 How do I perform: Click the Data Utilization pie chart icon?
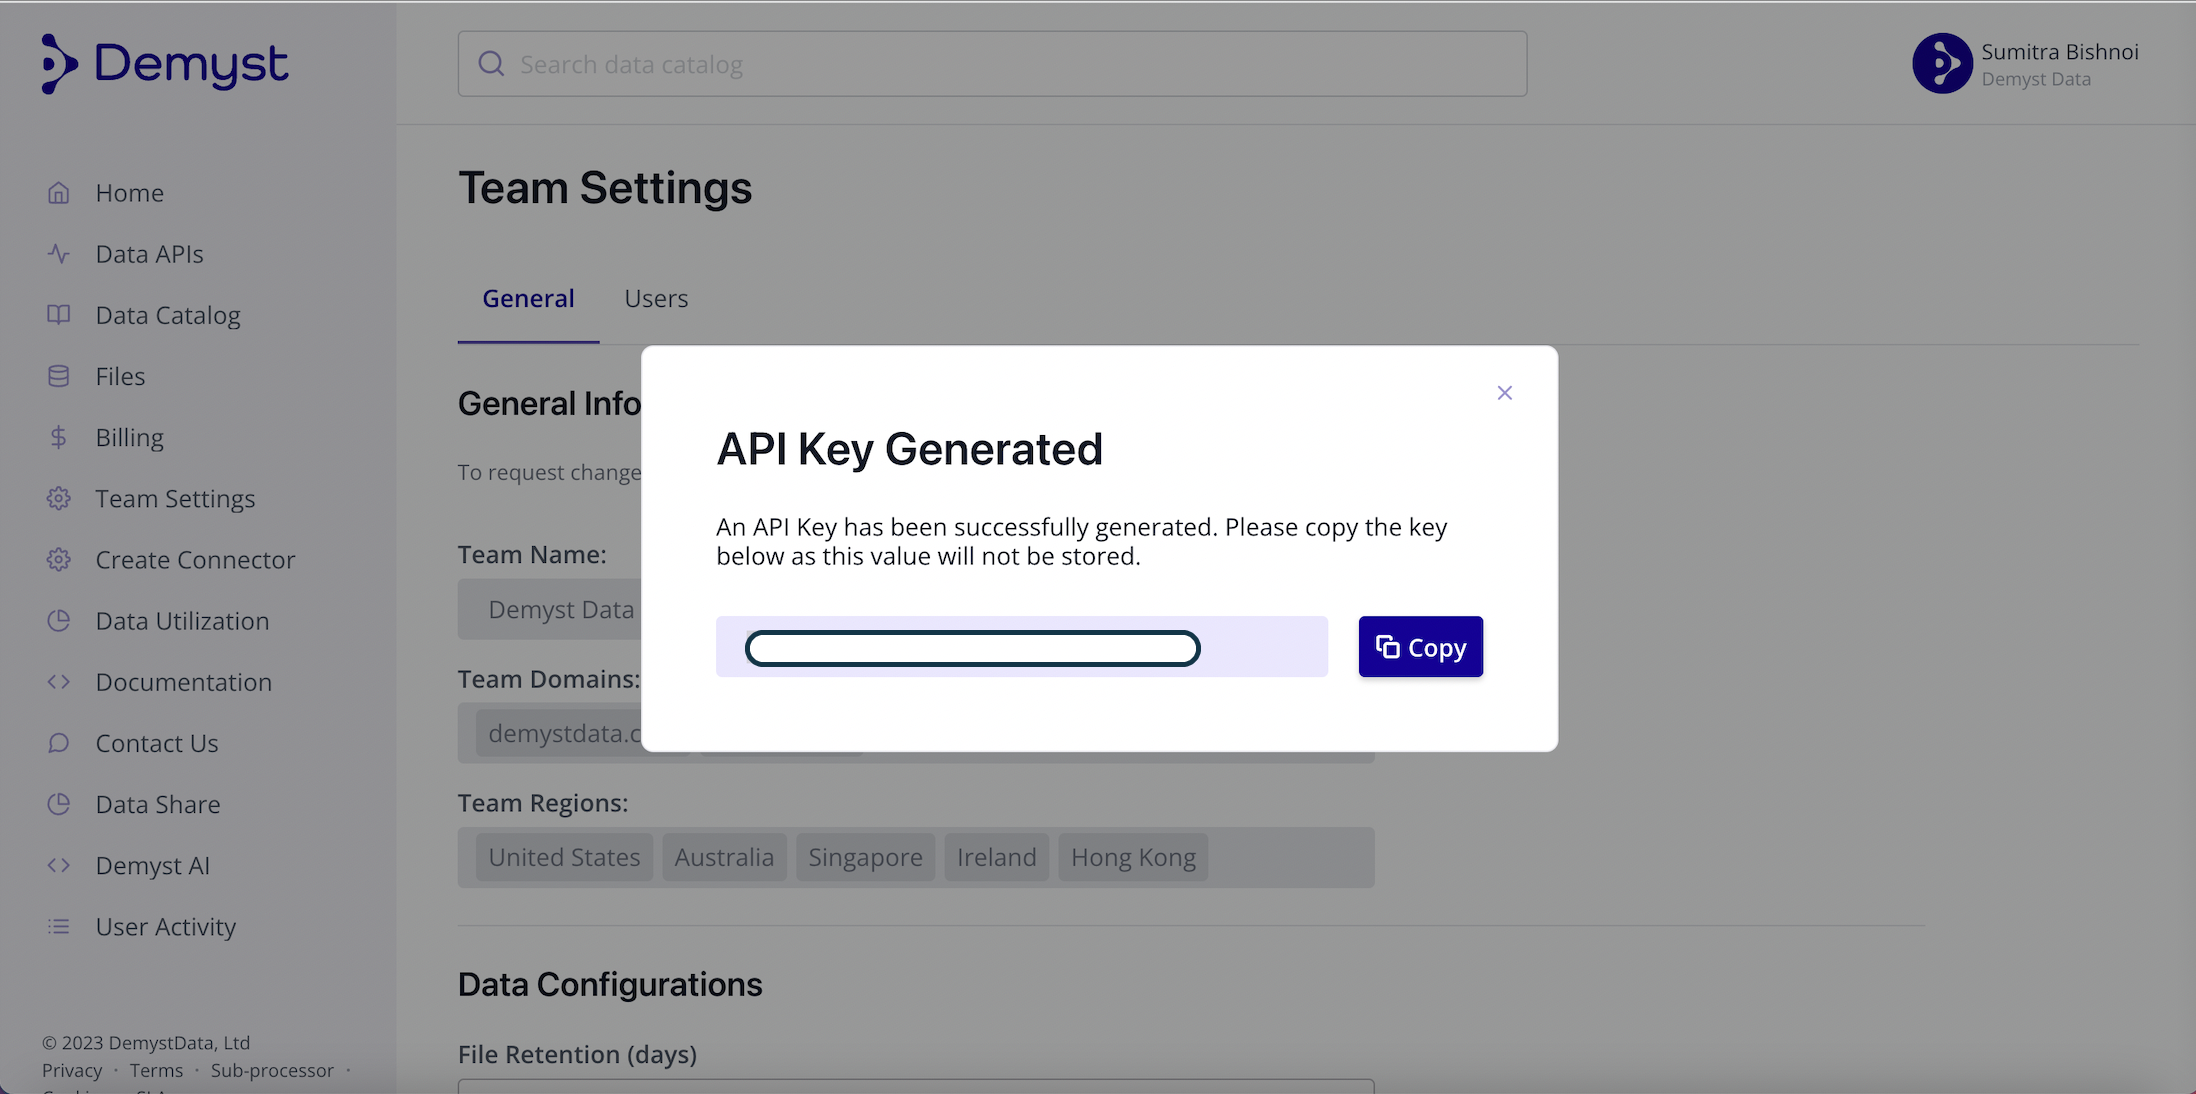[59, 621]
